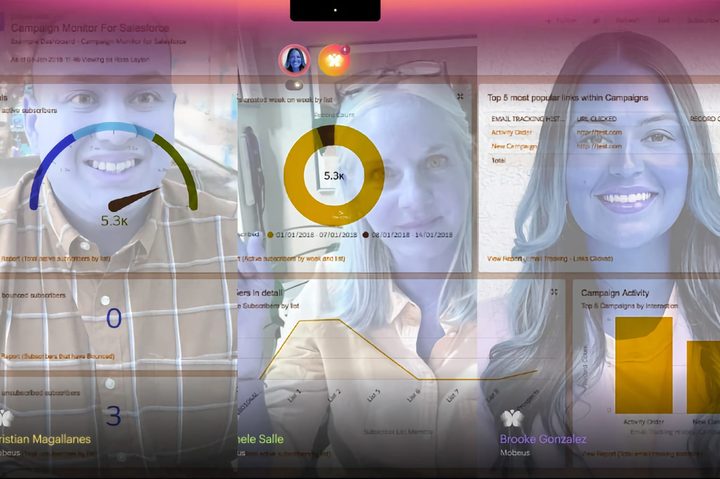
Task: View Report for email tracking links clicked
Action: click(x=550, y=259)
